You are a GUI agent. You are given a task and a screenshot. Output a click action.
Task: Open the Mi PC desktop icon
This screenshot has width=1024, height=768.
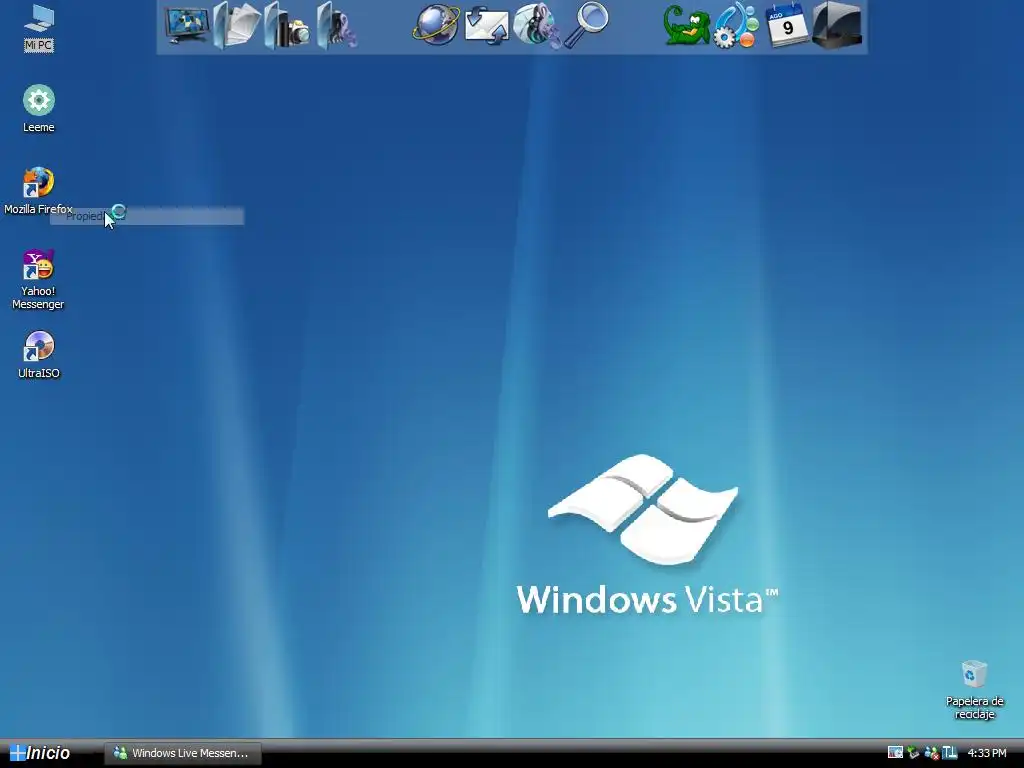(39, 27)
